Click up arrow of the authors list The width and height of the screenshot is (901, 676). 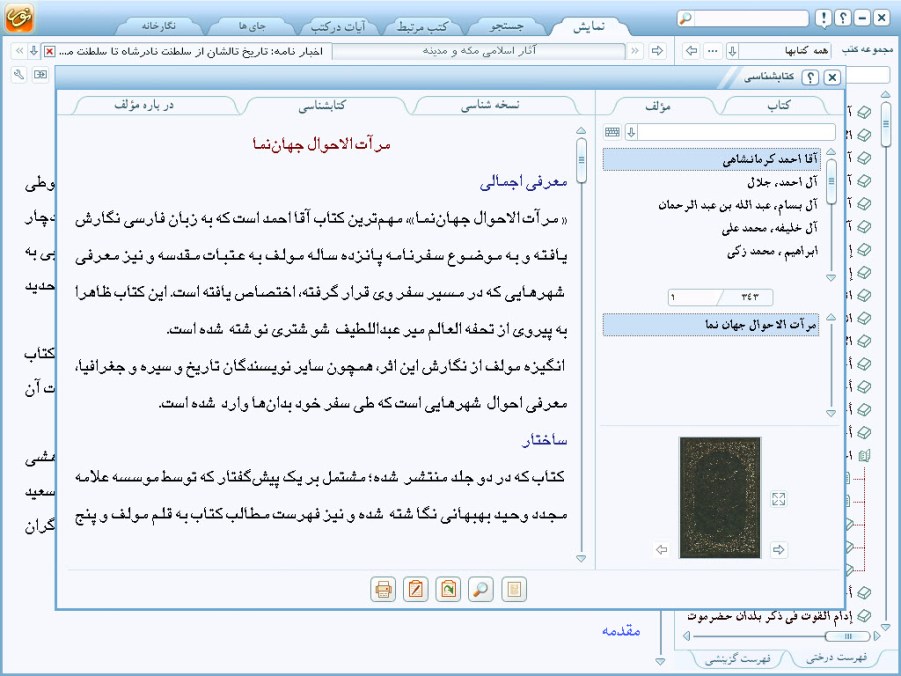pos(831,152)
